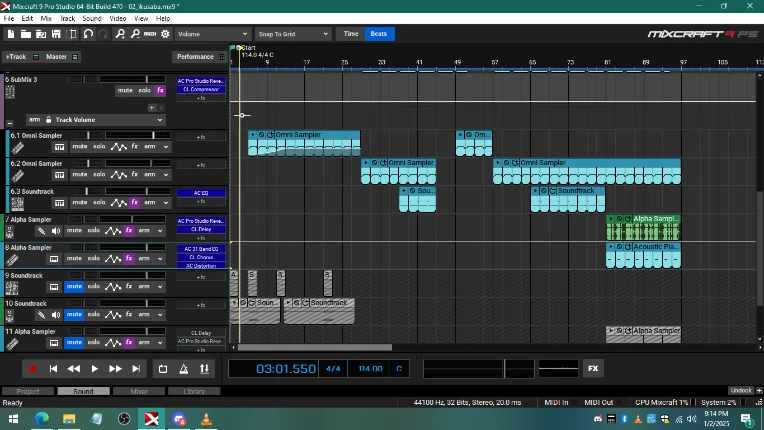Unmute the 9 Soundtrack track
This screenshot has width=764, height=430.
point(74,287)
